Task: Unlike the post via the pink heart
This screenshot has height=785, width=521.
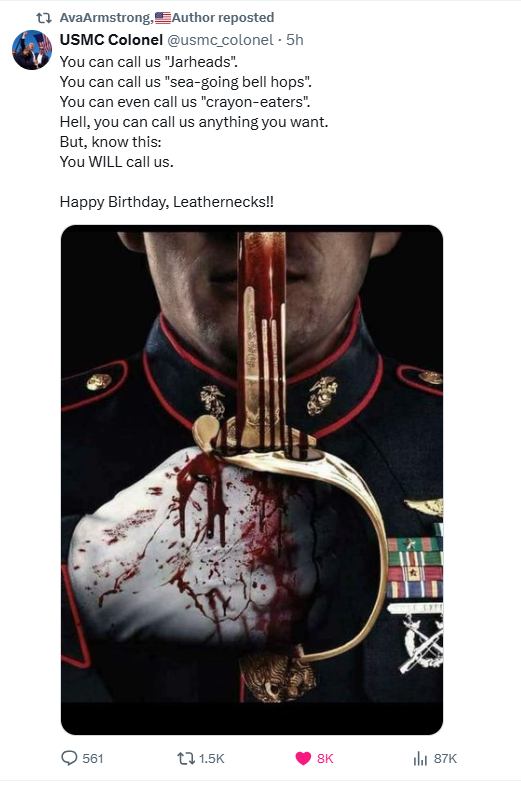Action: pyautogui.click(x=303, y=758)
